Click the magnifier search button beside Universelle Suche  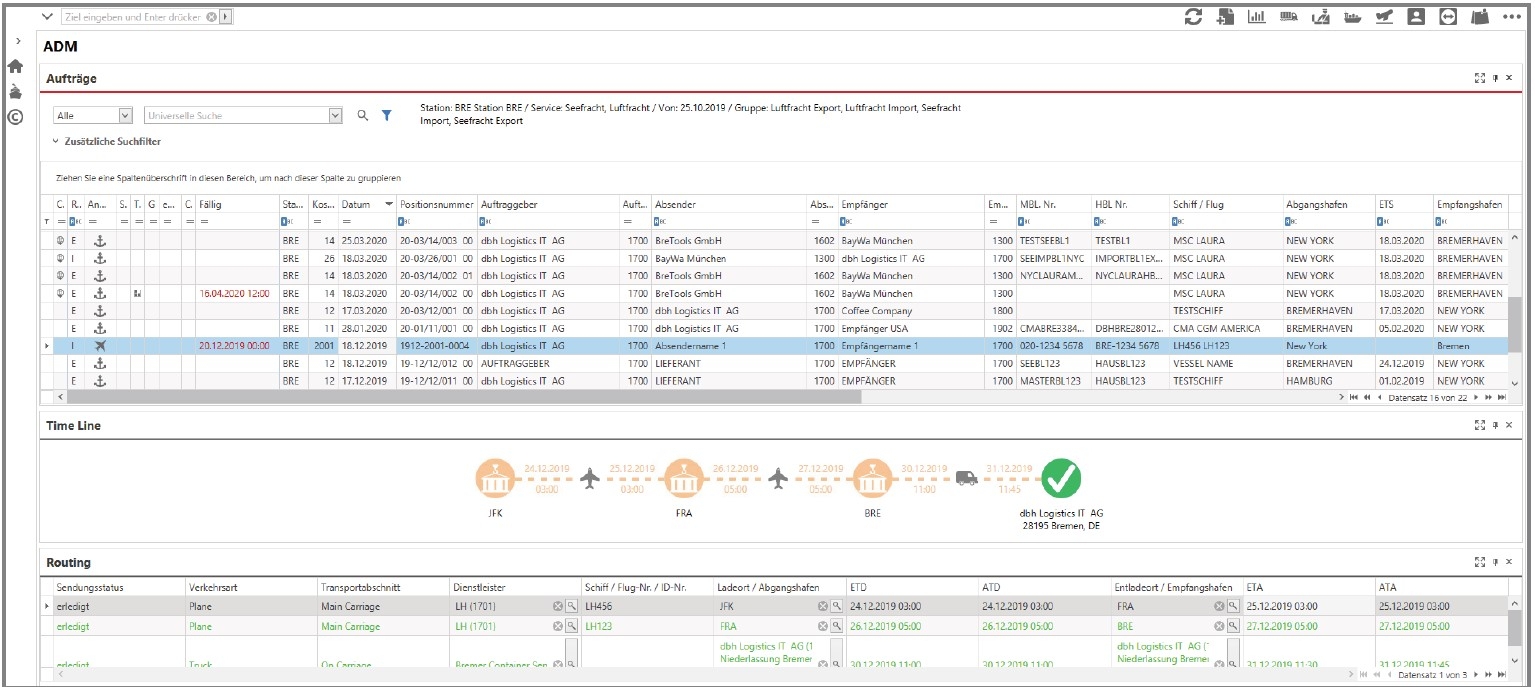[363, 116]
